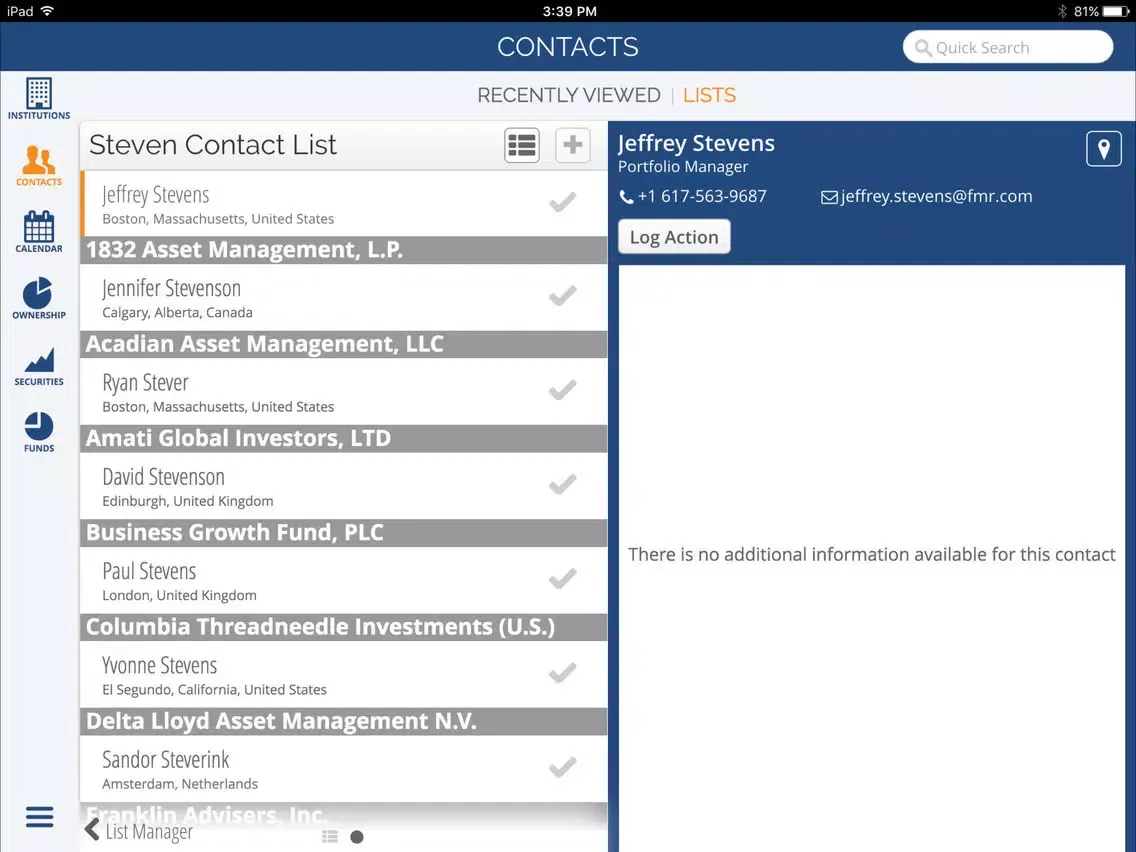Click Columbia Threadneedle Investments (U.S.) header
The image size is (1136, 852).
click(x=344, y=627)
